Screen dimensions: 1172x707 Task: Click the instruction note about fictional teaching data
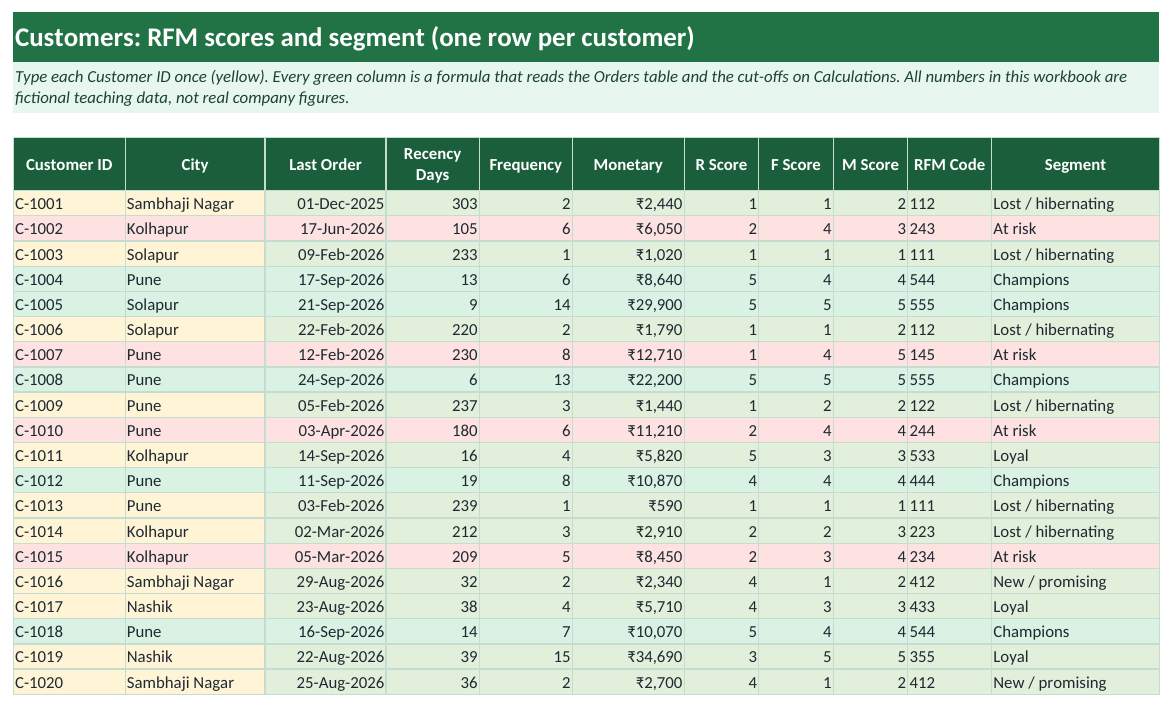(586, 87)
